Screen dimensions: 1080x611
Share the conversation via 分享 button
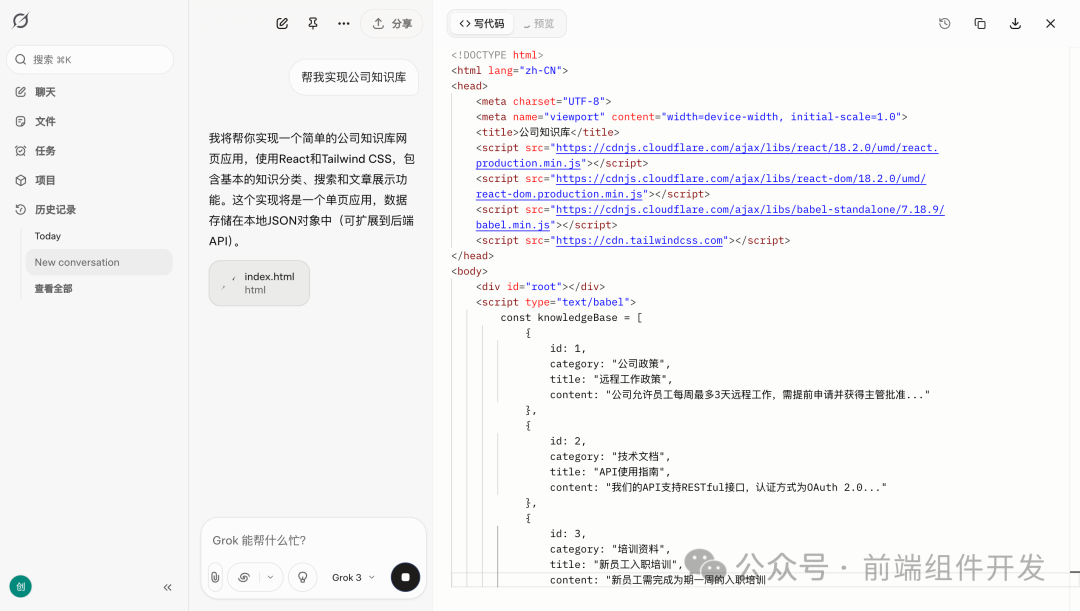coord(391,23)
